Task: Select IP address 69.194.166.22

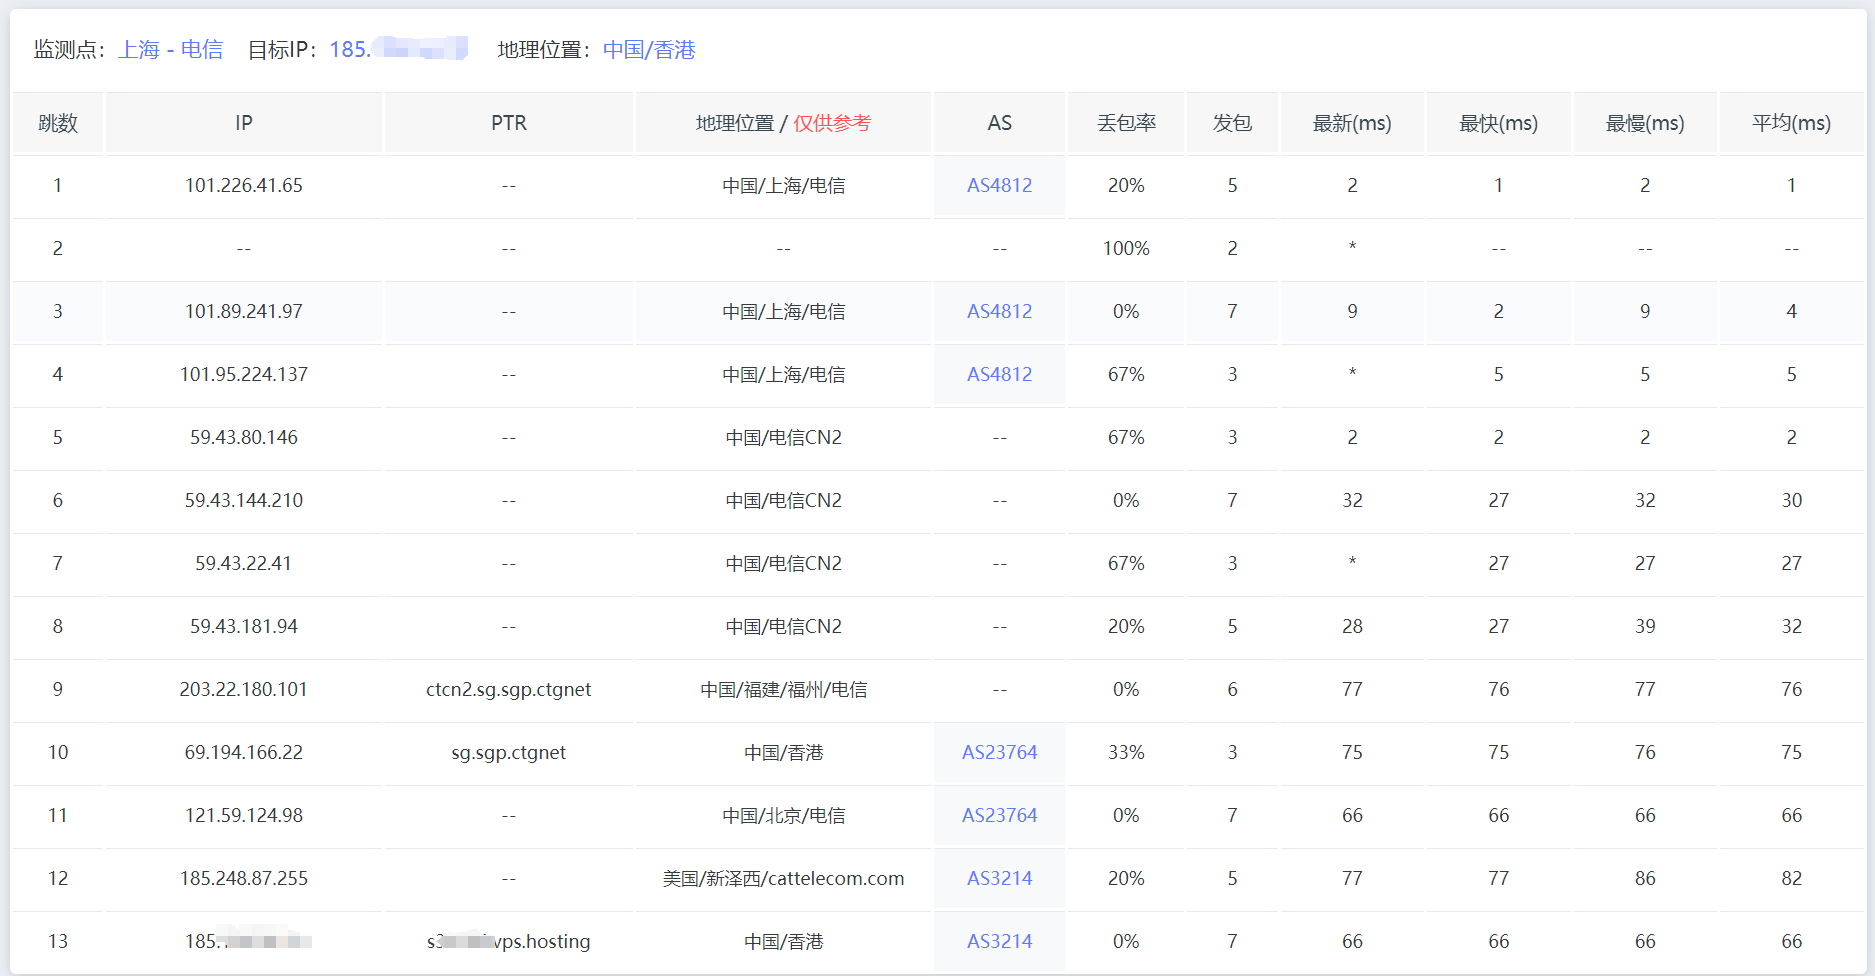Action: [x=244, y=752]
